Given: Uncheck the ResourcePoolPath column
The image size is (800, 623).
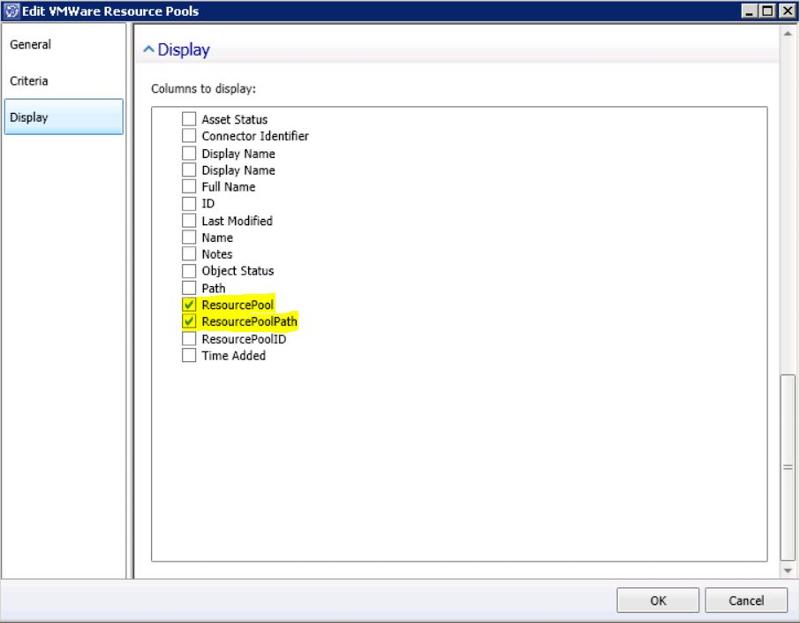Looking at the screenshot, I should tap(189, 321).
